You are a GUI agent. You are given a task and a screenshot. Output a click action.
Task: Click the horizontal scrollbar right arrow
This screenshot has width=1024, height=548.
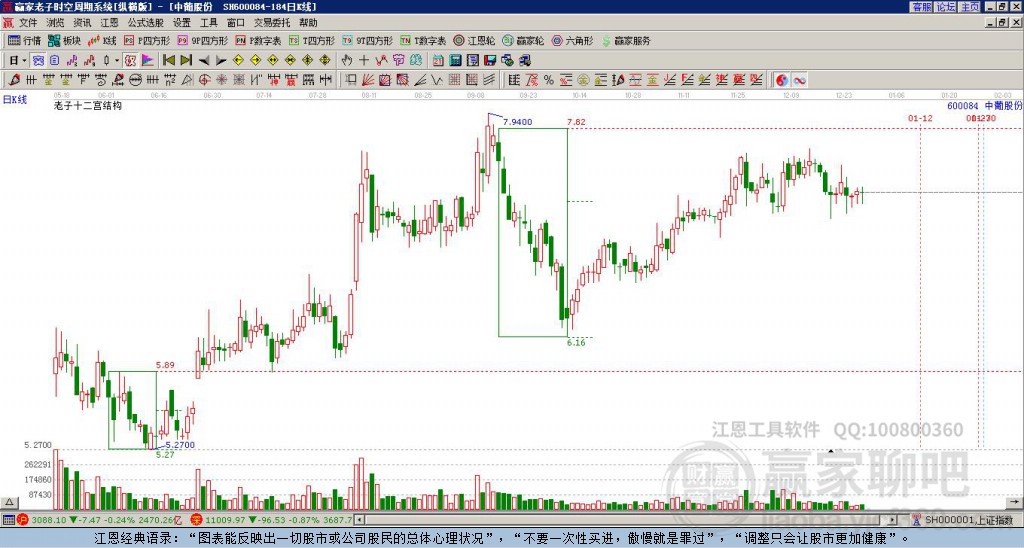[892, 520]
